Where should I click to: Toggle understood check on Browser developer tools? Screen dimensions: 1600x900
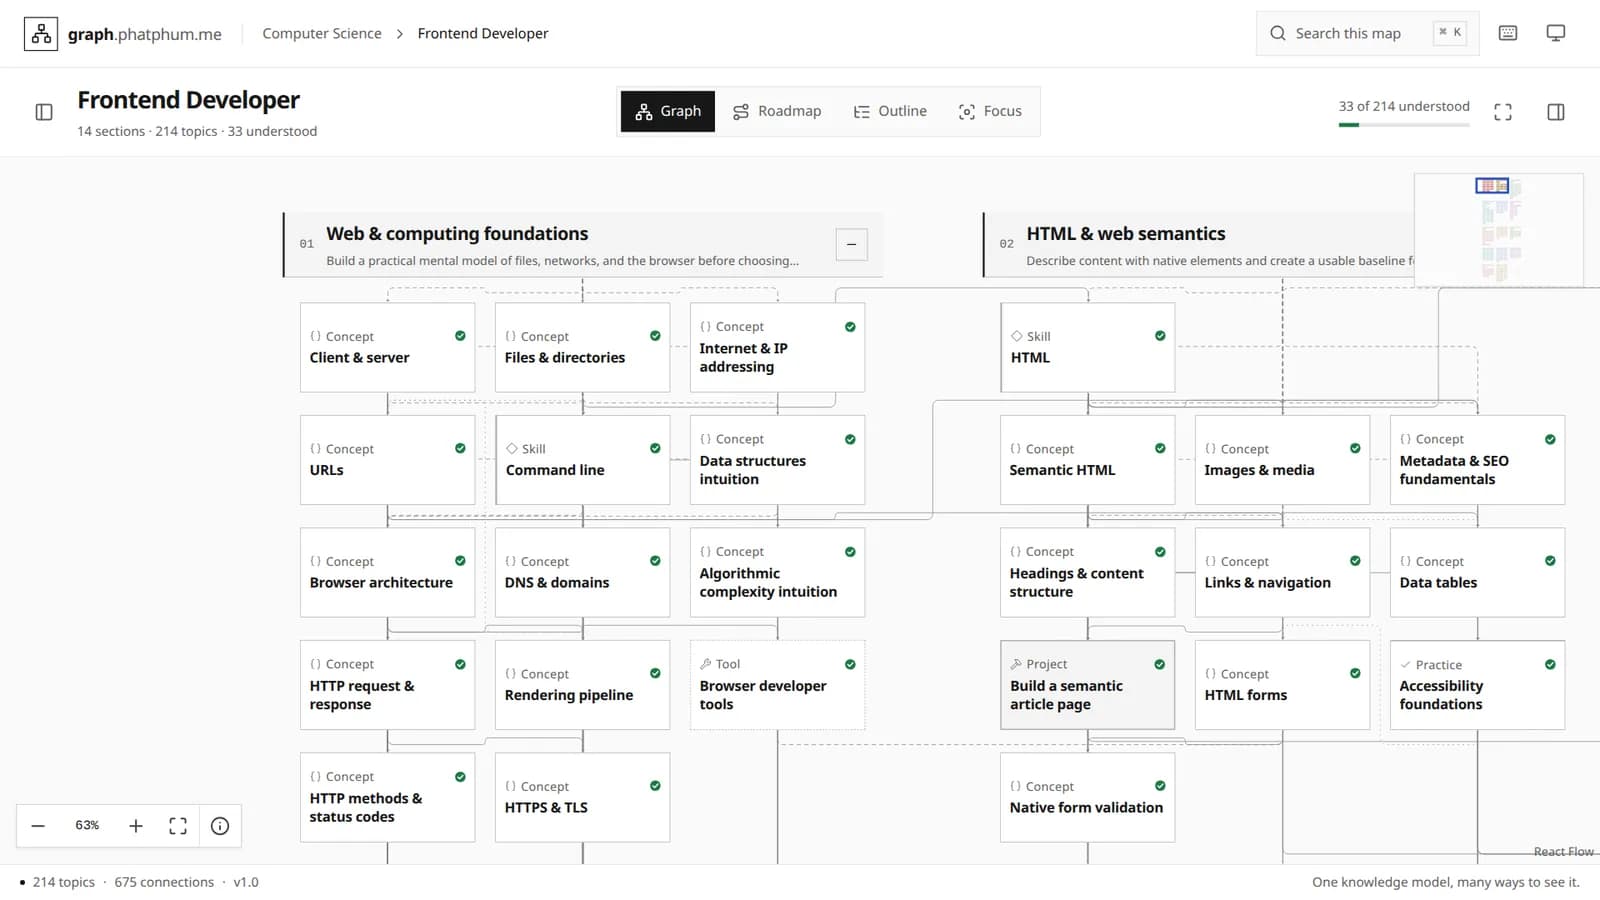click(x=850, y=664)
